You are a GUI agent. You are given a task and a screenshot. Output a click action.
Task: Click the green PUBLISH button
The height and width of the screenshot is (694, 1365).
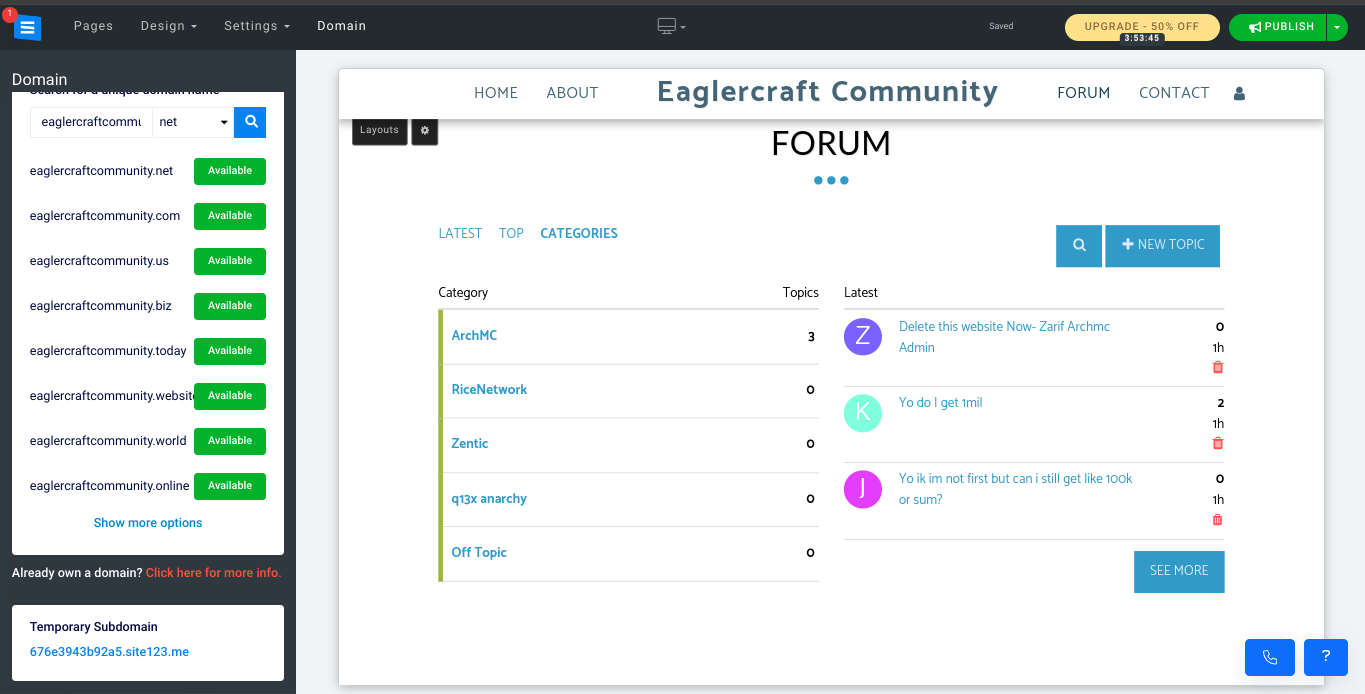coord(1277,27)
